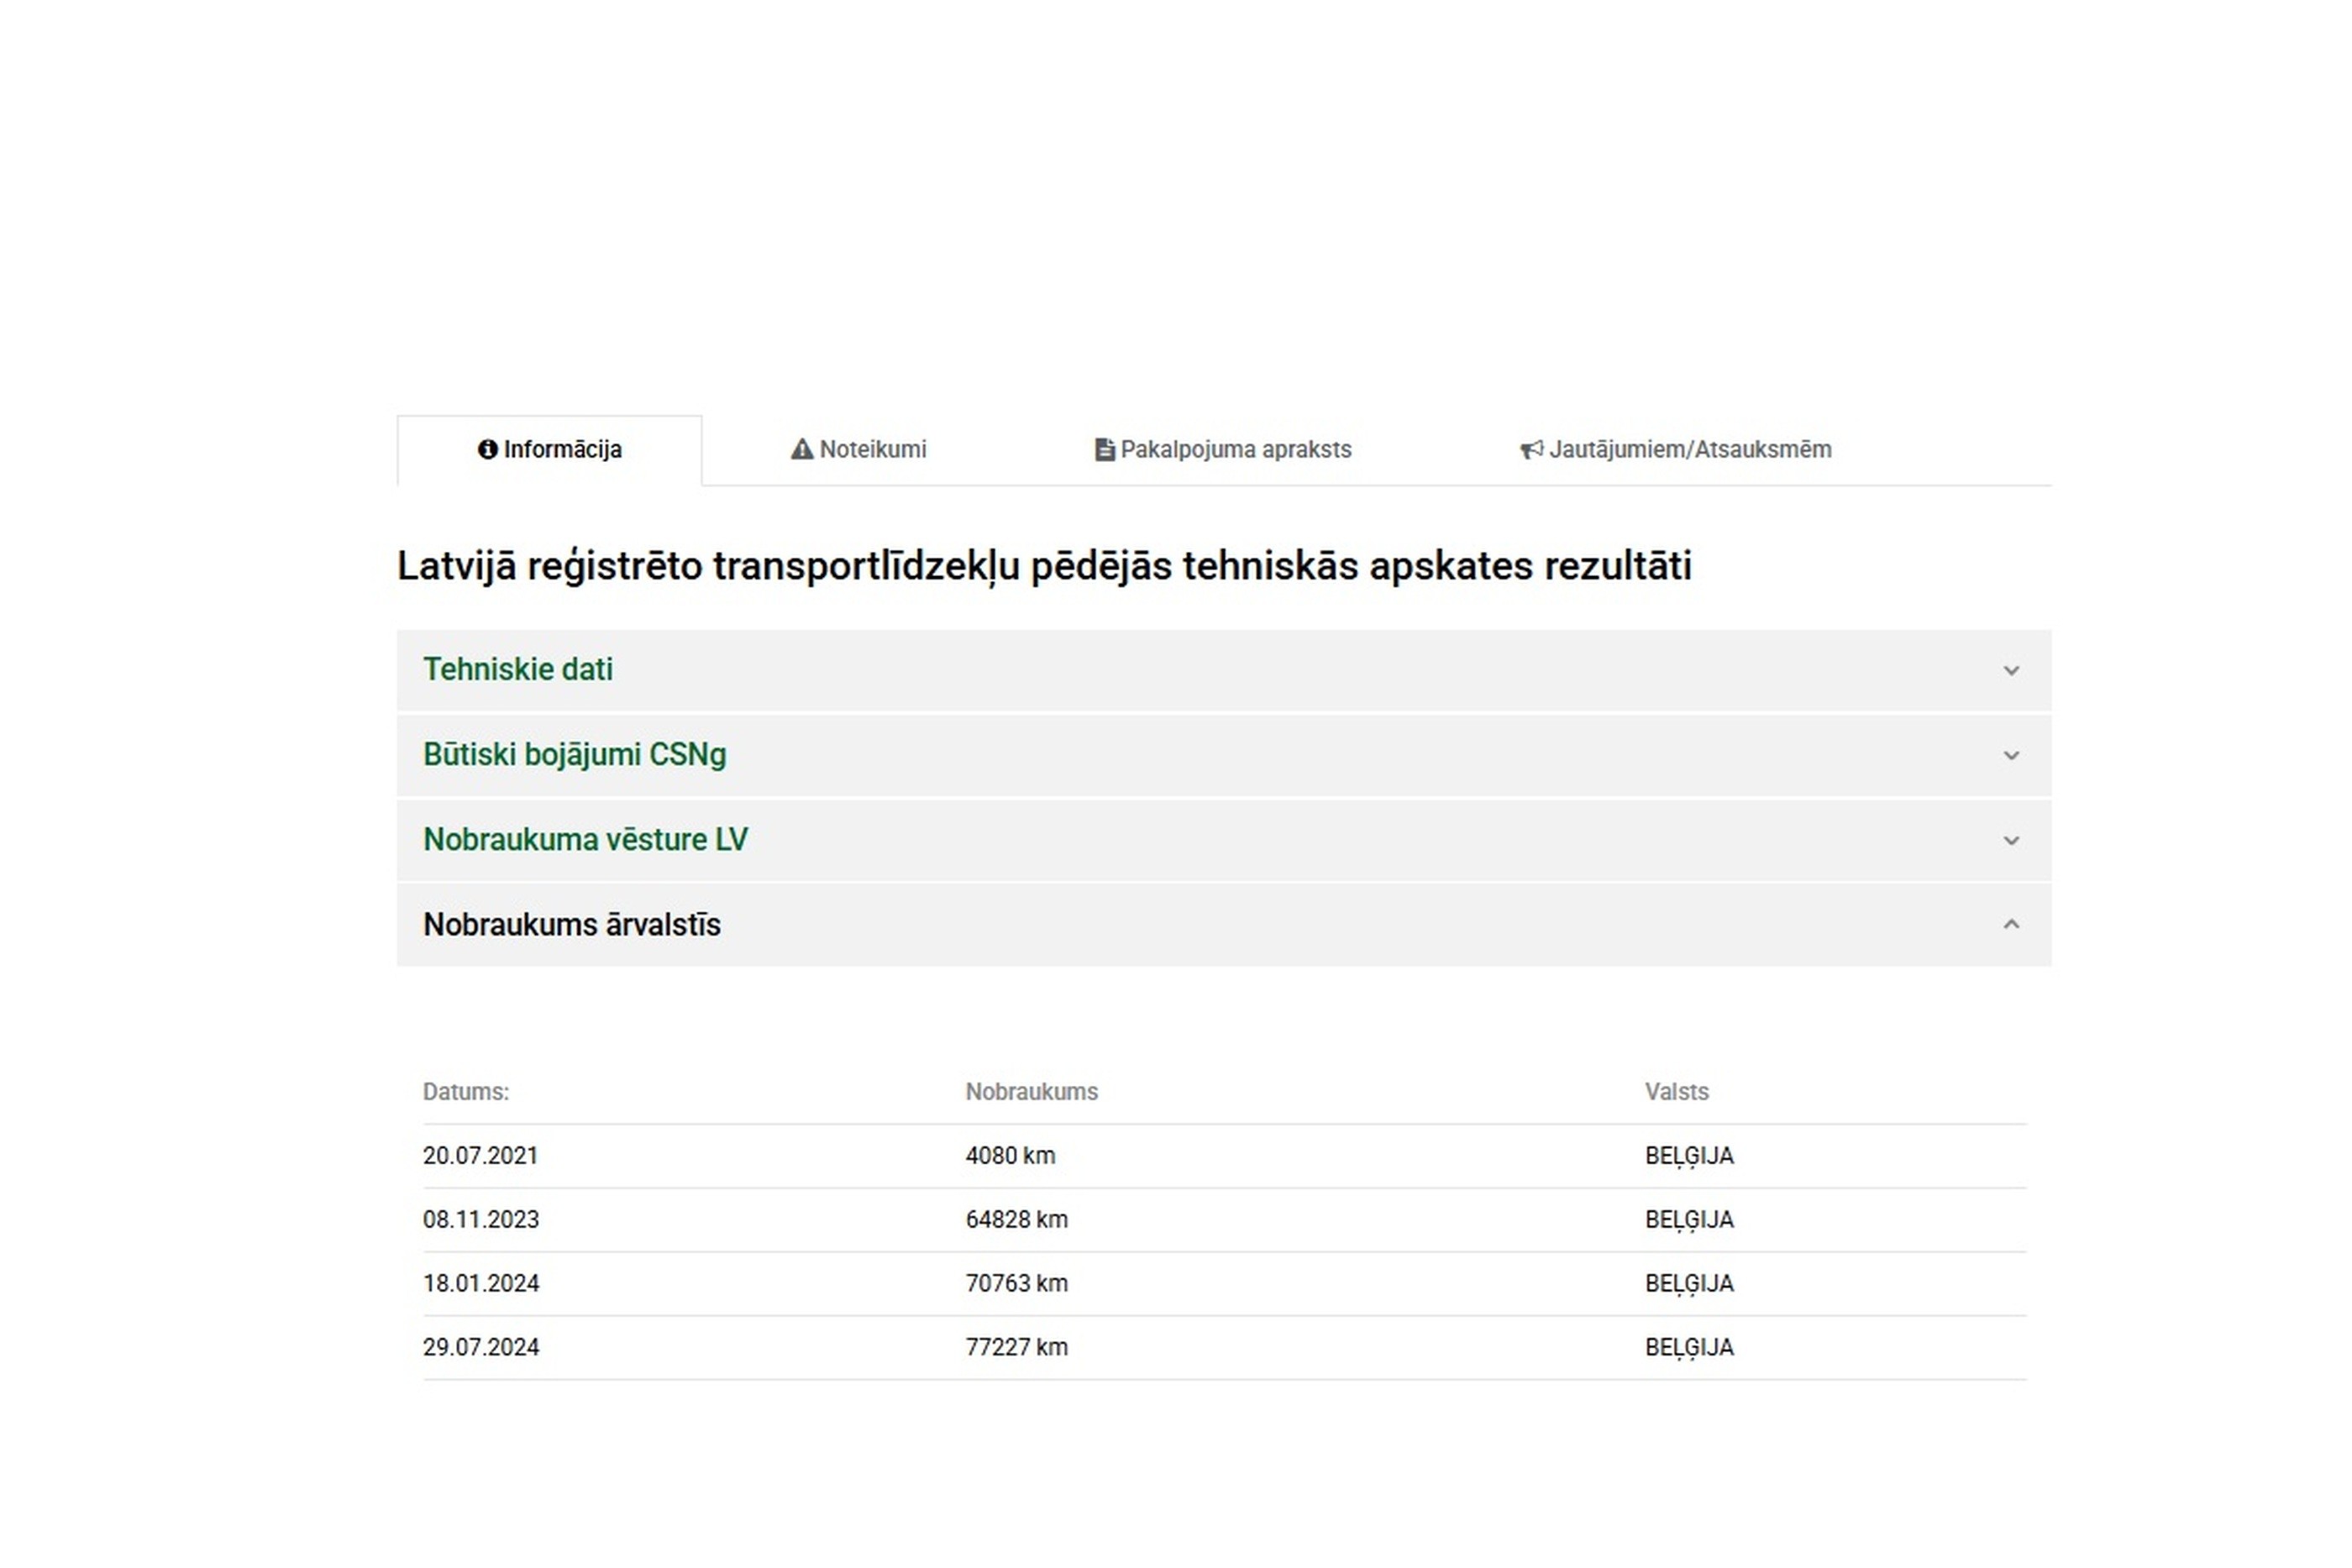The width and height of the screenshot is (2352, 1568).
Task: Collapse the Nobraukums ārvalstīs section
Action: coord(1224,925)
